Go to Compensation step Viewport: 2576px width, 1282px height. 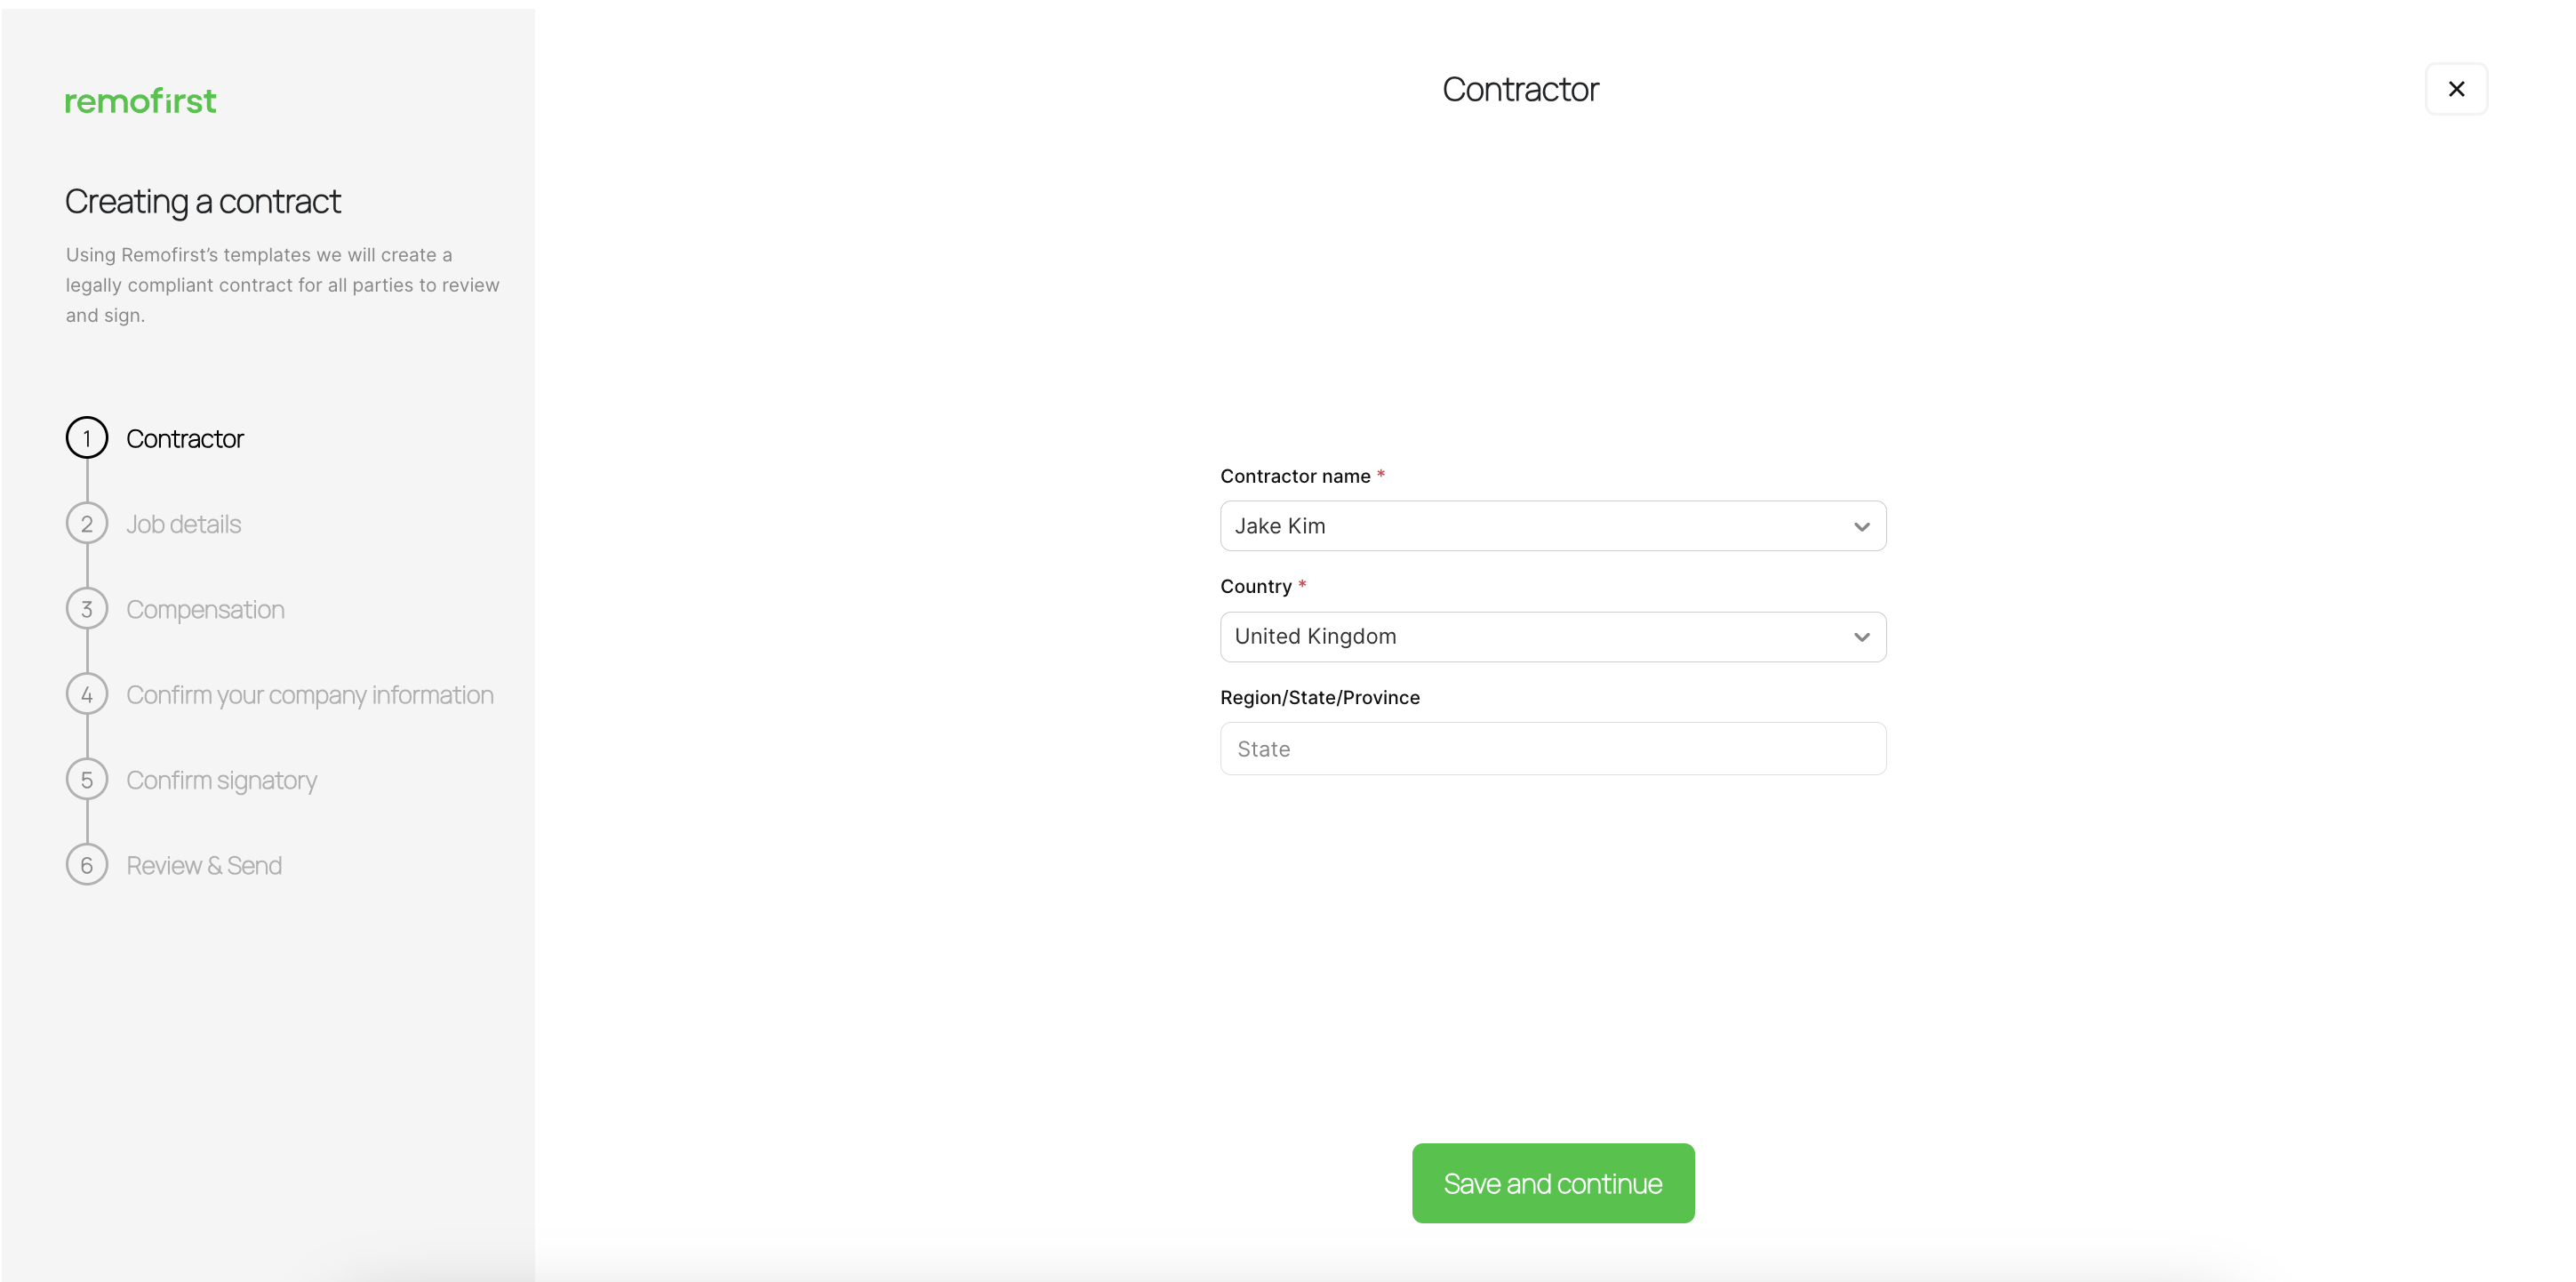pyautogui.click(x=205, y=609)
